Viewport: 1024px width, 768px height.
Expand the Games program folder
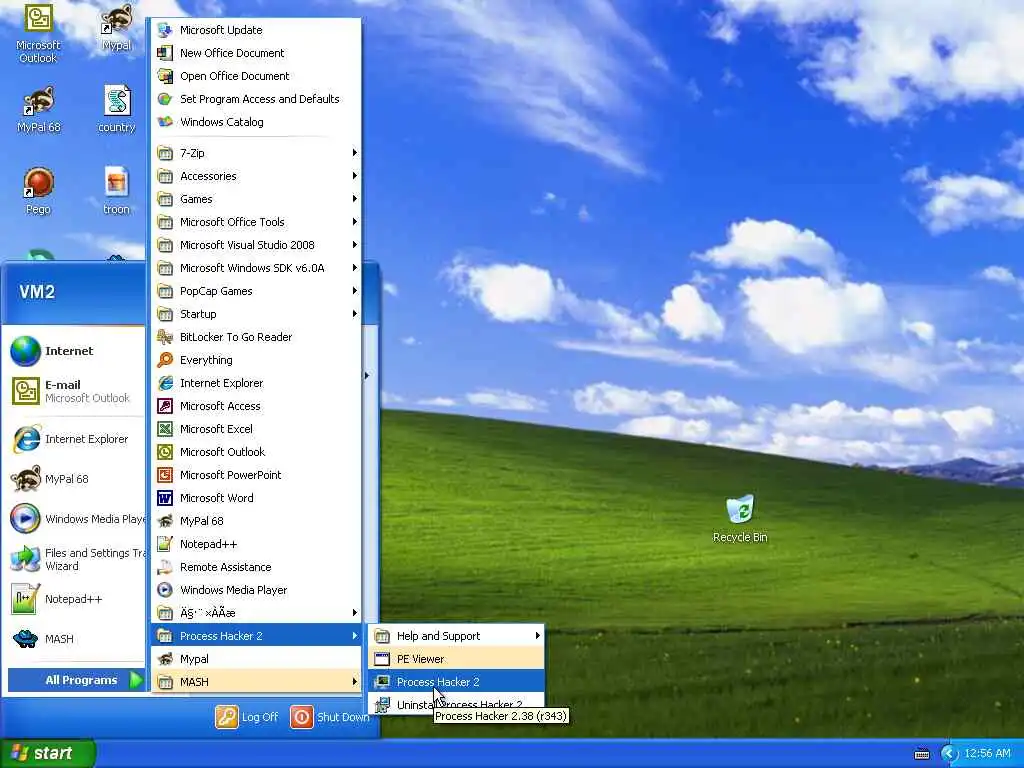(256, 199)
